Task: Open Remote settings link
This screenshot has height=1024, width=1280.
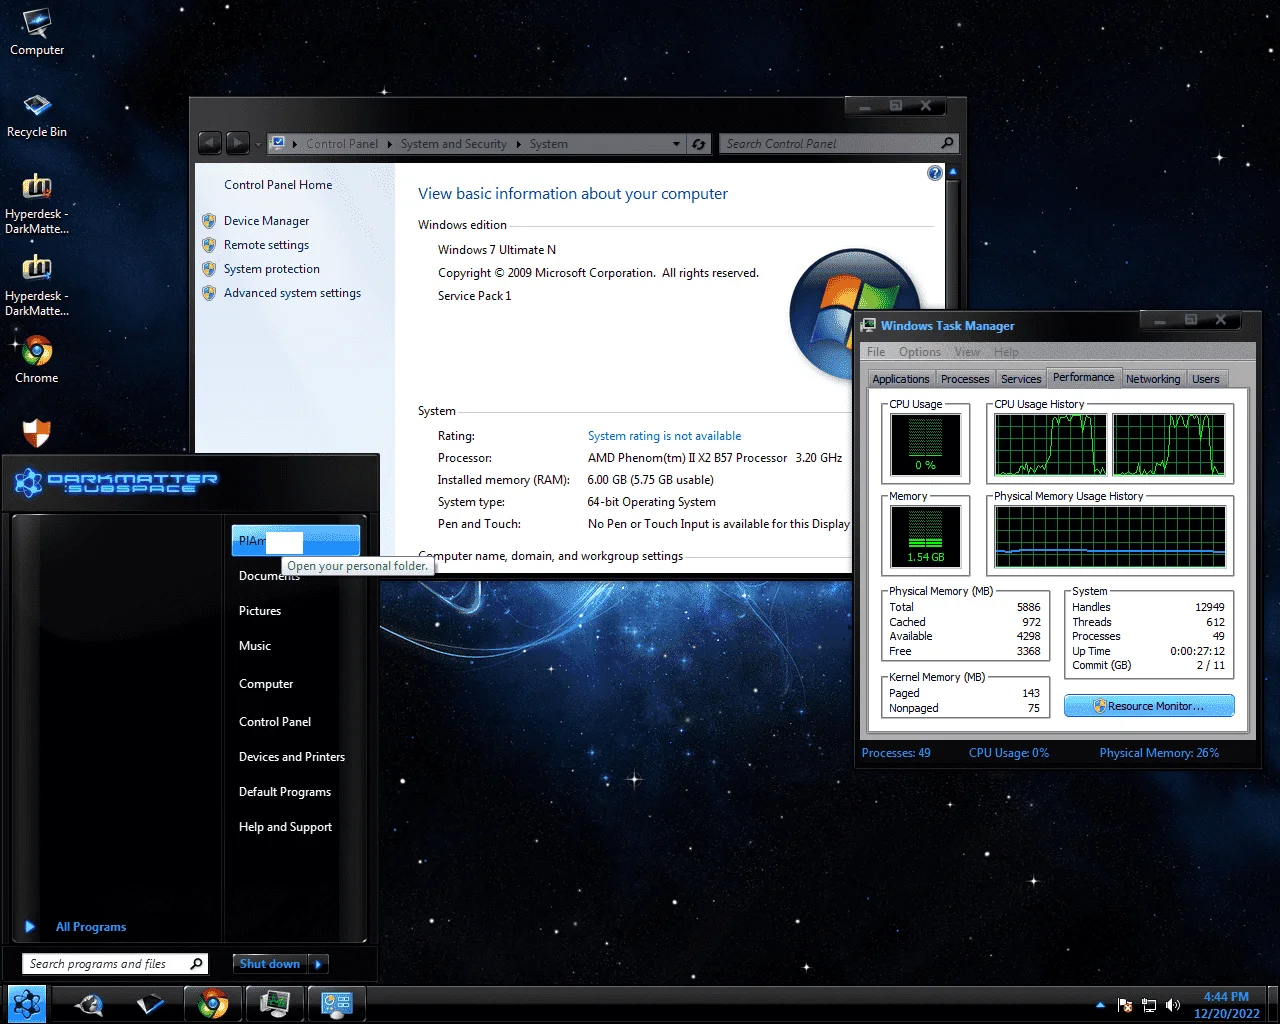Action: click(266, 245)
